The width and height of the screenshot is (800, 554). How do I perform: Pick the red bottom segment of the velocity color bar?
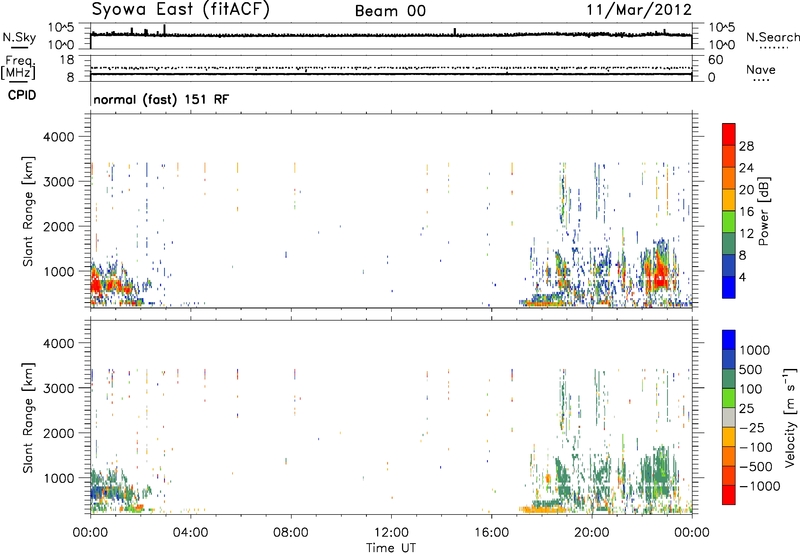pyautogui.click(x=729, y=495)
